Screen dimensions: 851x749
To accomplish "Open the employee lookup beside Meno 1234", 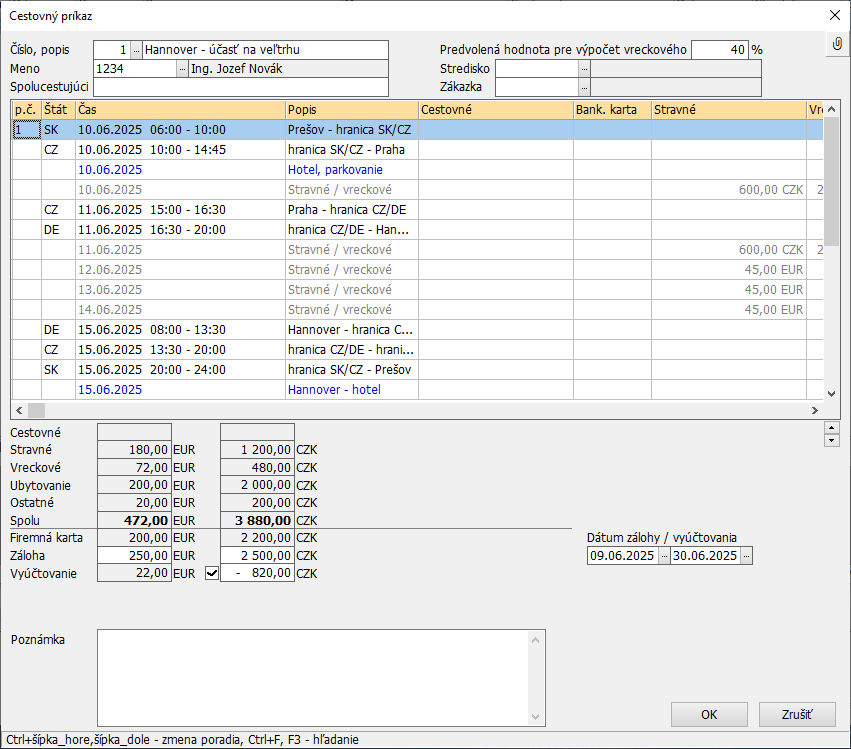I will [182, 69].
